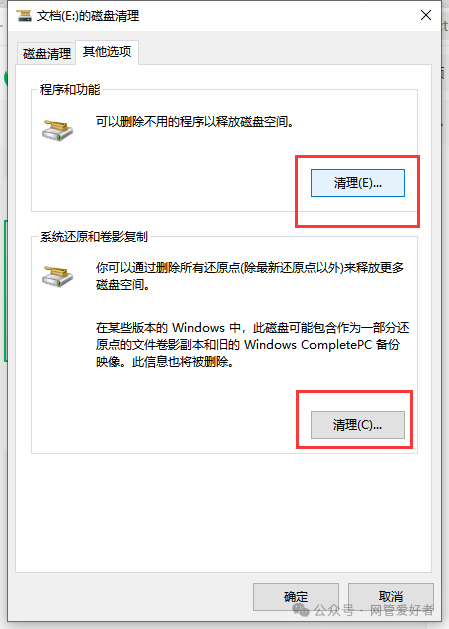Click the 网管爱好者 watermark text

point(401,610)
